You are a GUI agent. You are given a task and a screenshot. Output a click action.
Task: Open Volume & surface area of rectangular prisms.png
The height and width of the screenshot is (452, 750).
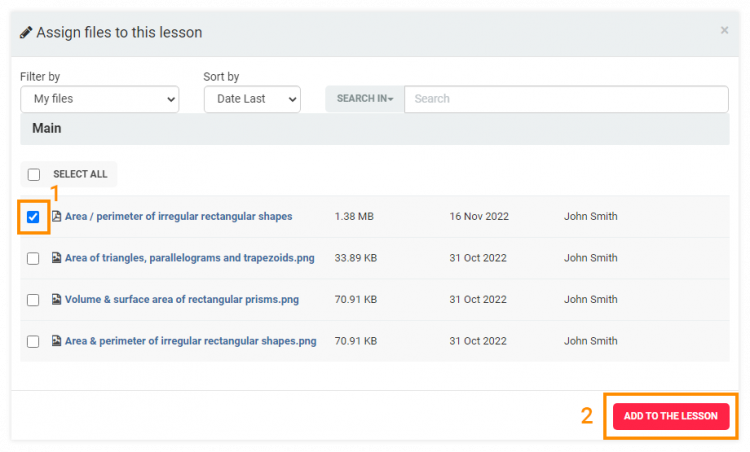click(x=180, y=299)
